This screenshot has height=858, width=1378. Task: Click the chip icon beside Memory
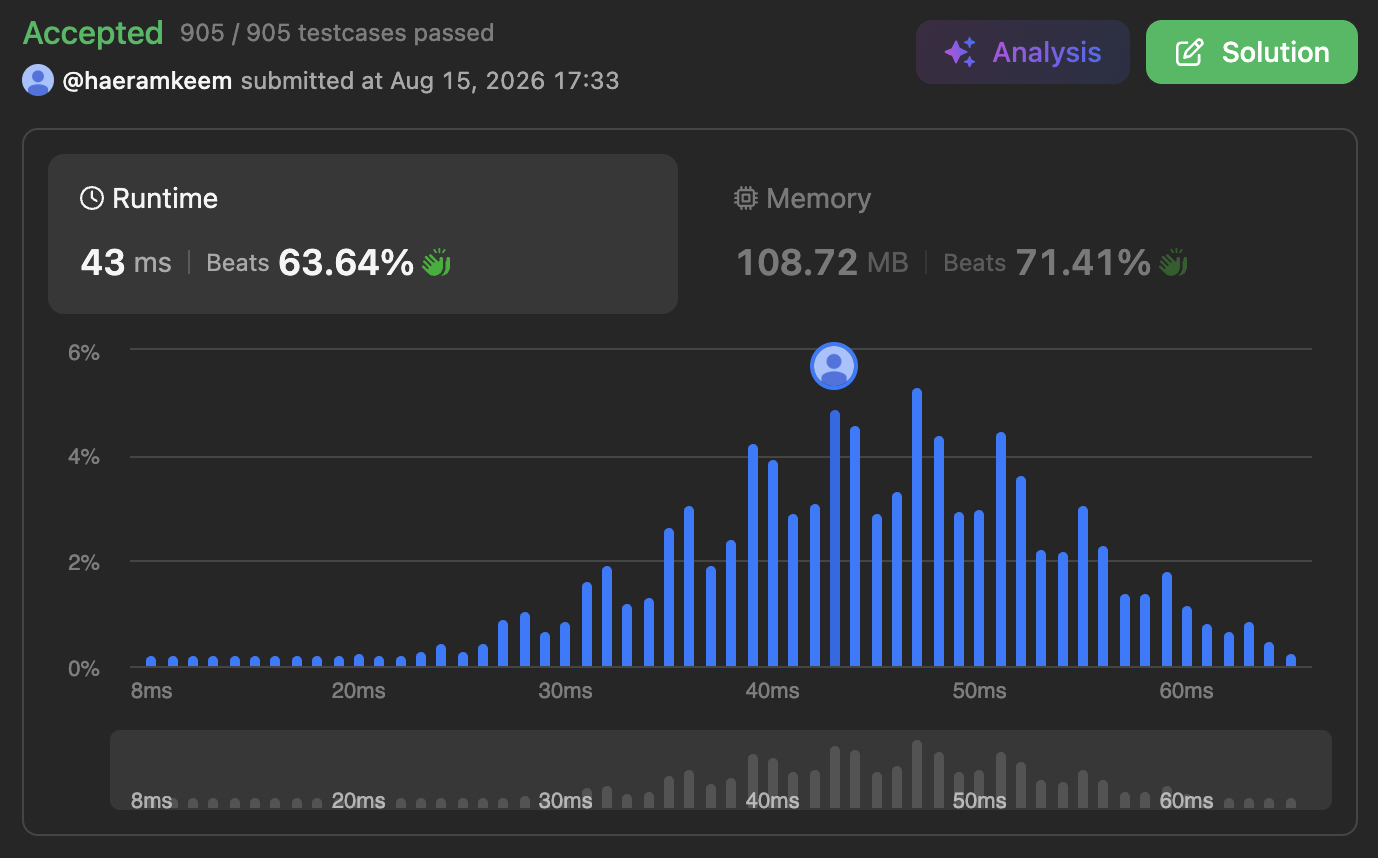(x=745, y=198)
